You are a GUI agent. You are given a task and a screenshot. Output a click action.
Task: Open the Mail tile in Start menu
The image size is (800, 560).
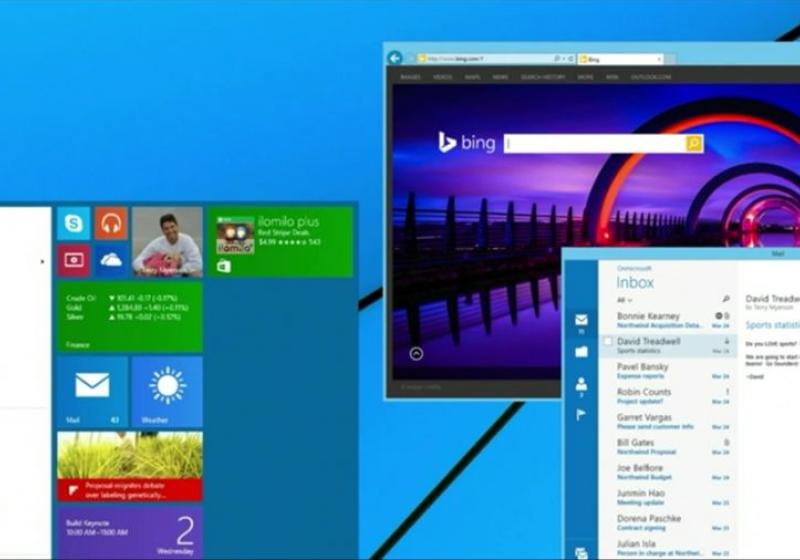[92, 392]
